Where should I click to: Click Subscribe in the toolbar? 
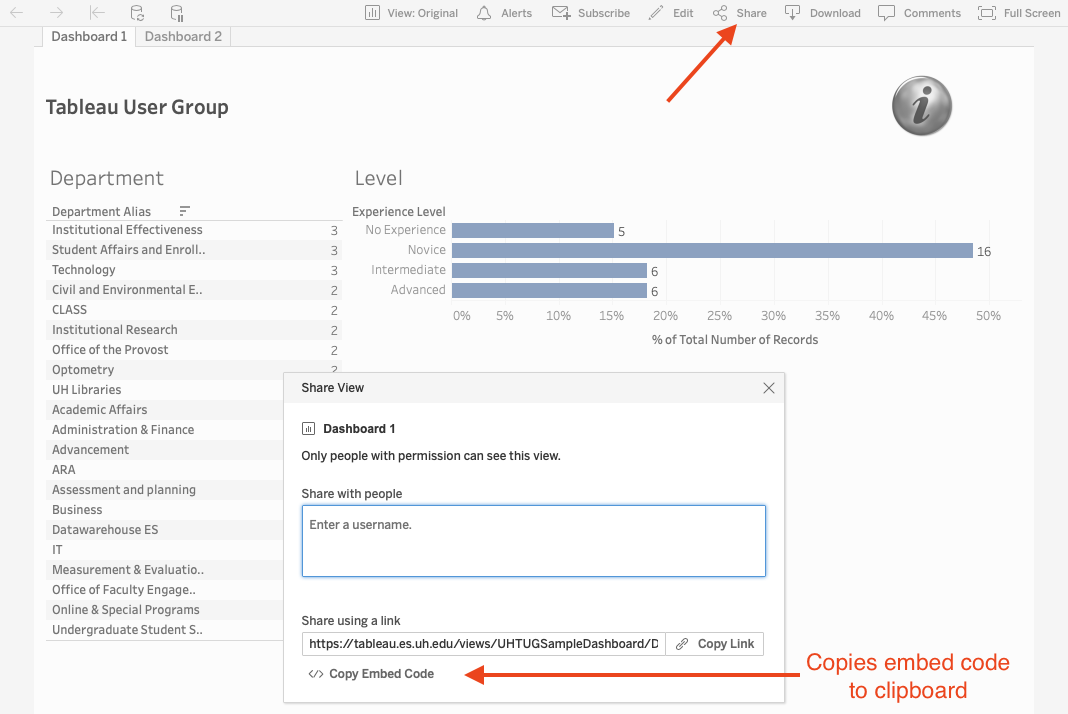coord(591,13)
